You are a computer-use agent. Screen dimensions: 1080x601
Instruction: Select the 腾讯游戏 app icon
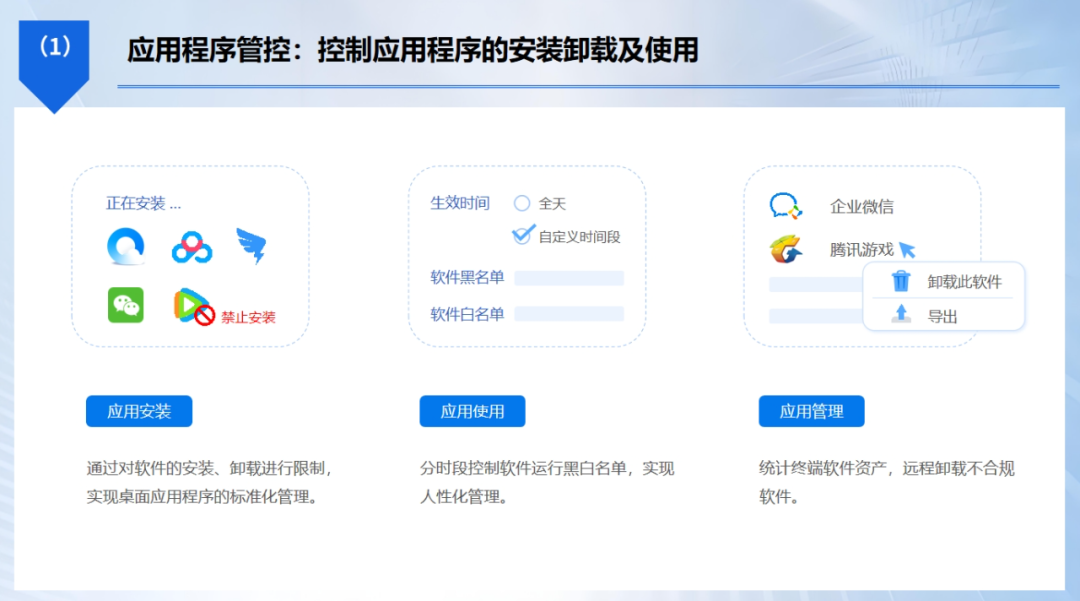pos(785,247)
